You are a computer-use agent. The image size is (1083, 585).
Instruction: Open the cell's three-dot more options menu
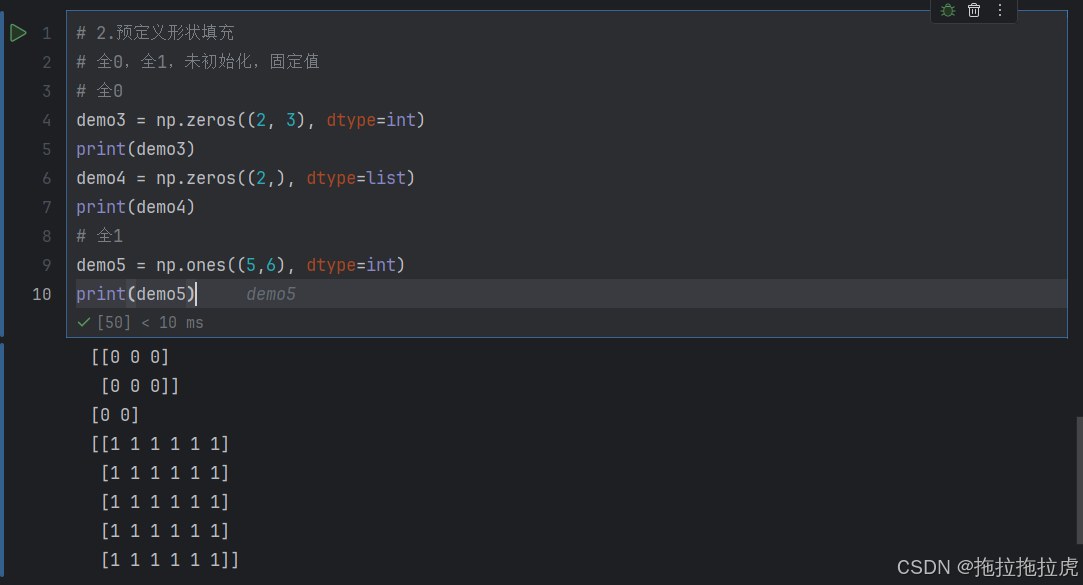(999, 10)
